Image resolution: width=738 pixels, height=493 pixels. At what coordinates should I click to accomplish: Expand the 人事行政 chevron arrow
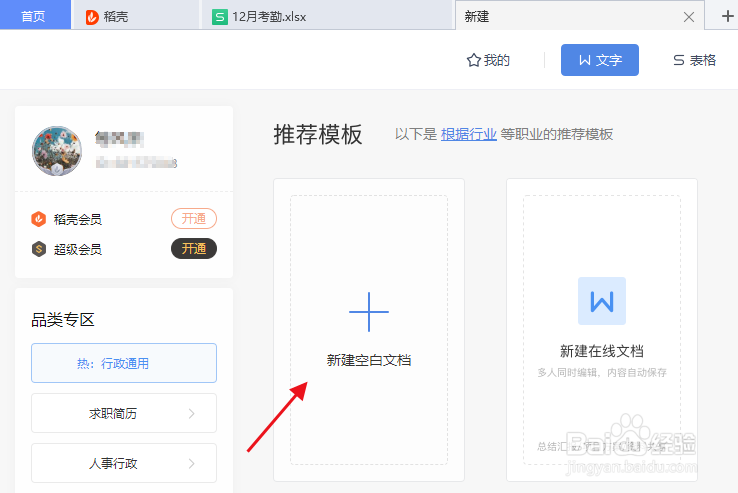coord(192,463)
